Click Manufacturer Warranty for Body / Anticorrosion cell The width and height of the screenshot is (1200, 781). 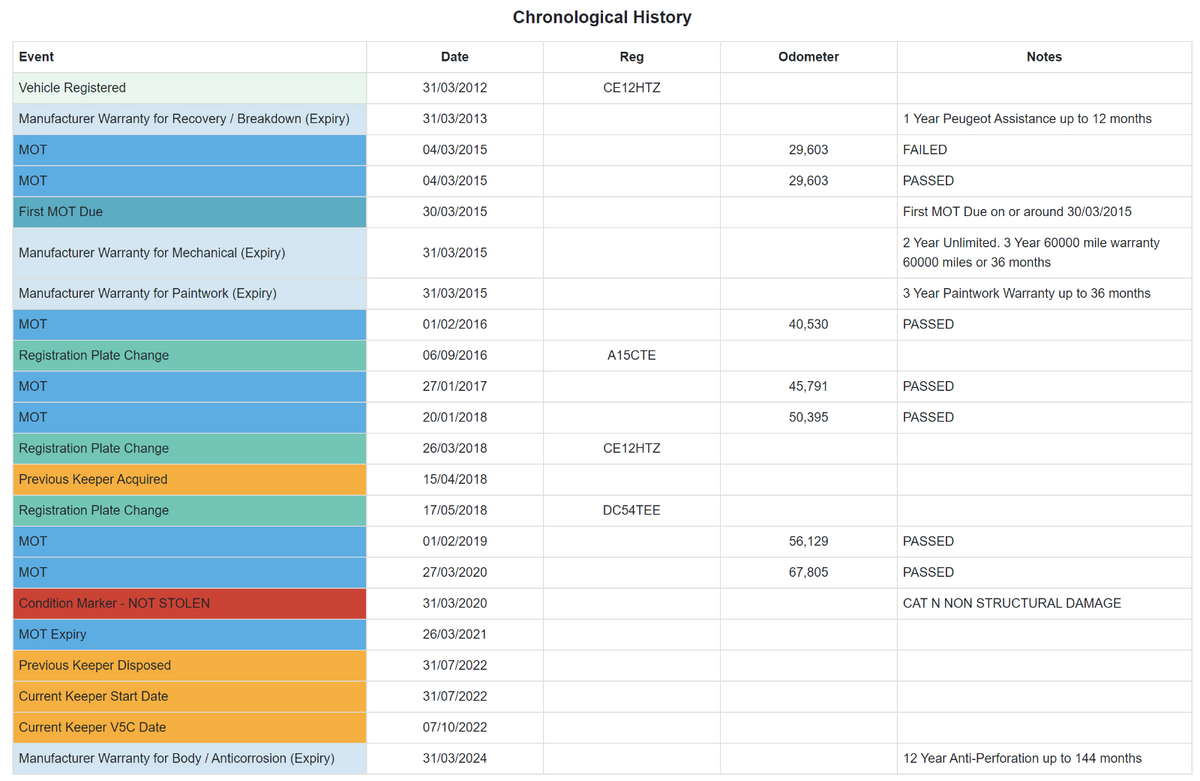pyautogui.click(x=189, y=759)
